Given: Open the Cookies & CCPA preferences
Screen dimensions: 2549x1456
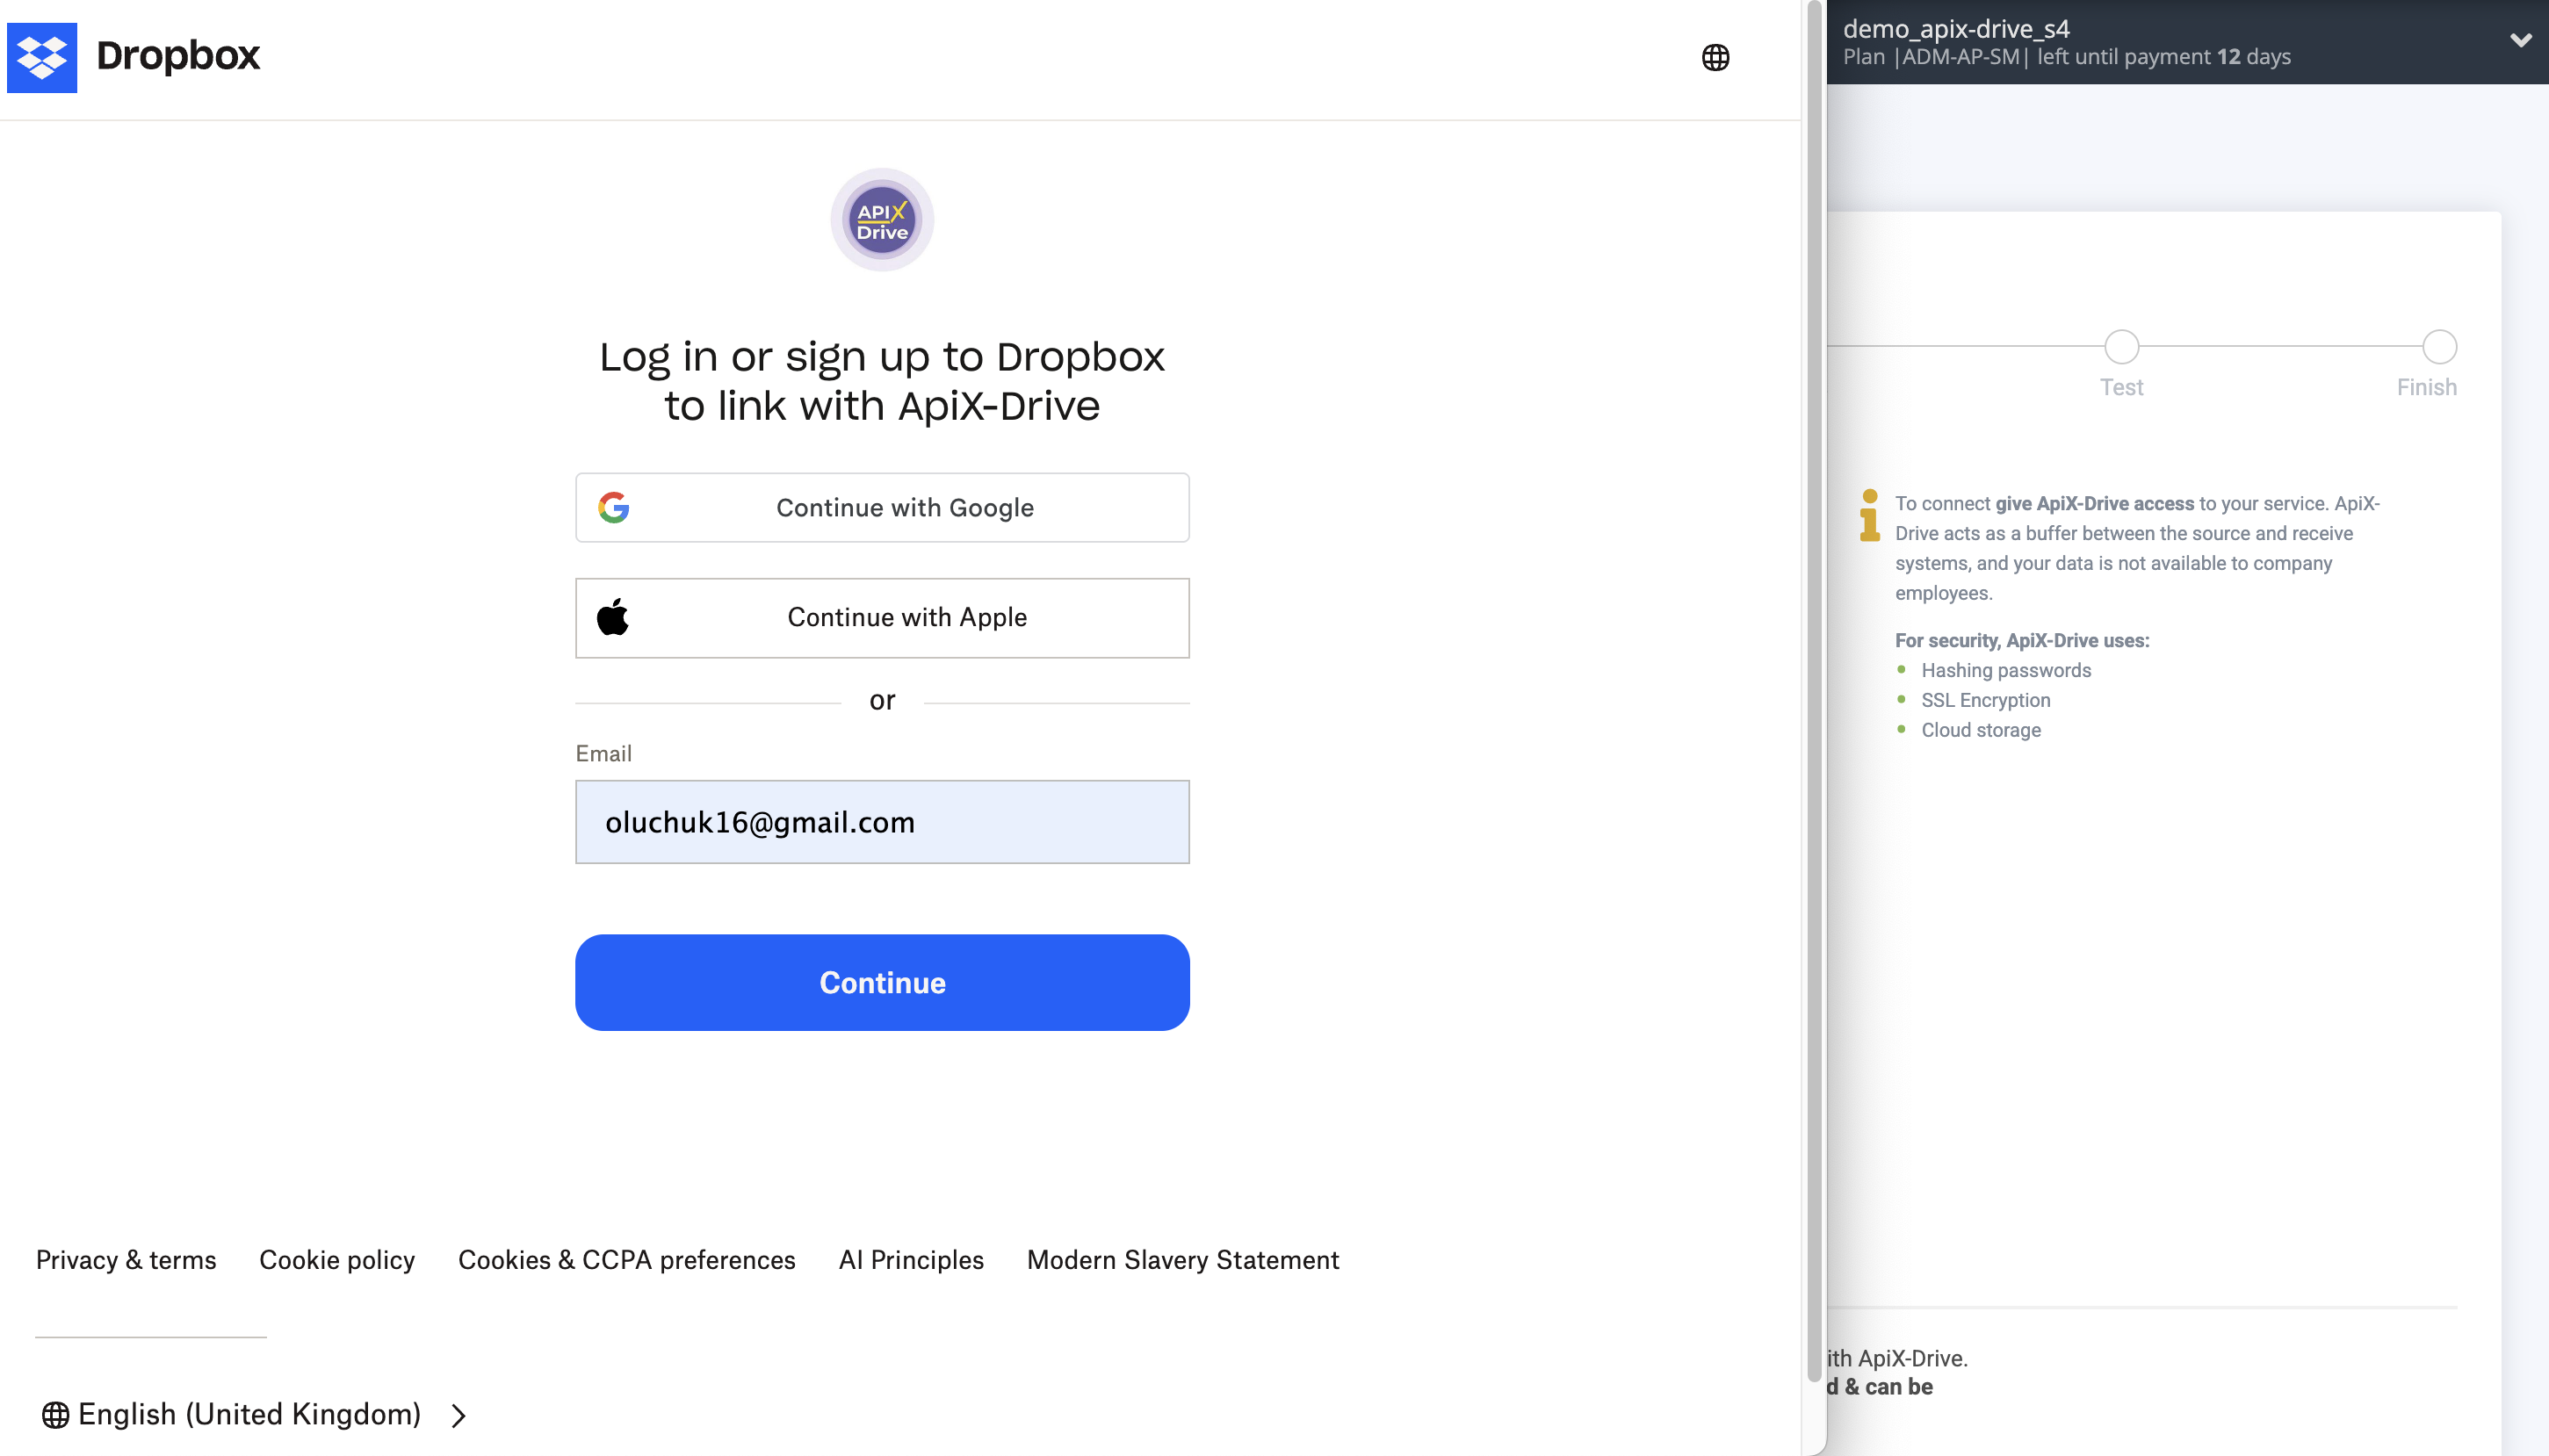Looking at the screenshot, I should [x=626, y=1259].
